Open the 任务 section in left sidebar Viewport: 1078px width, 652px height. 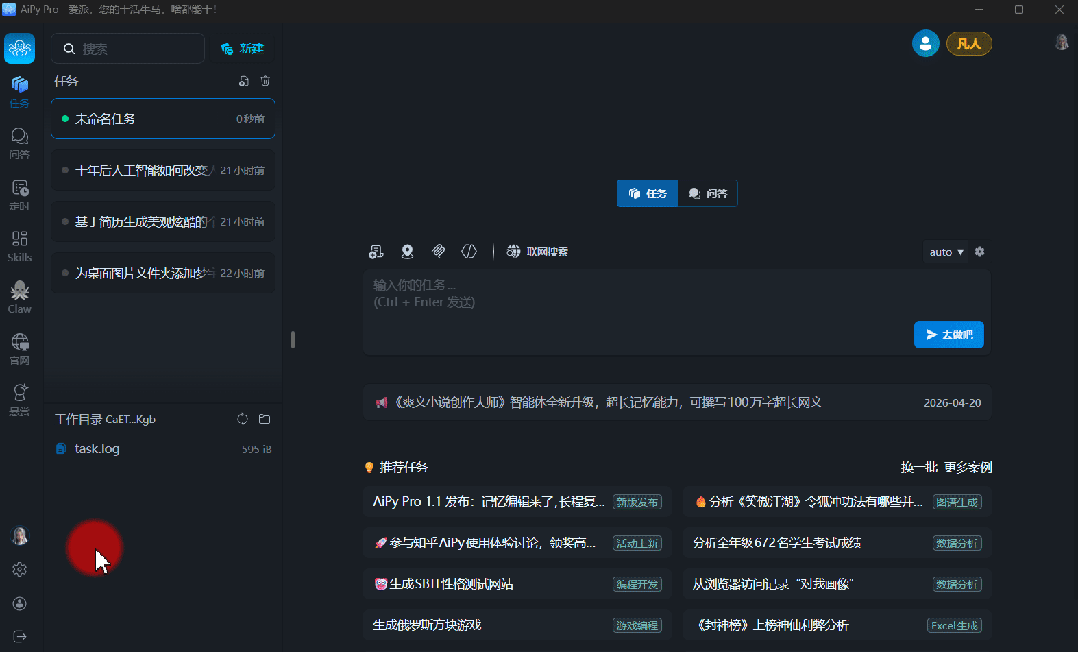click(x=19, y=92)
